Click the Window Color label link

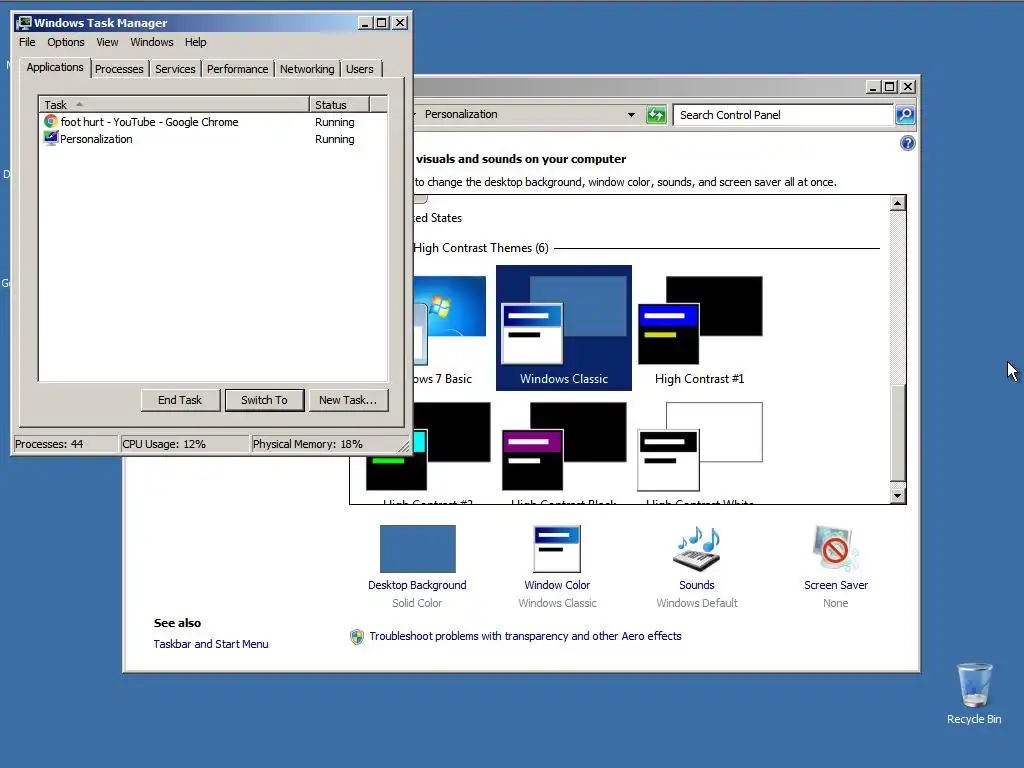[x=557, y=585]
